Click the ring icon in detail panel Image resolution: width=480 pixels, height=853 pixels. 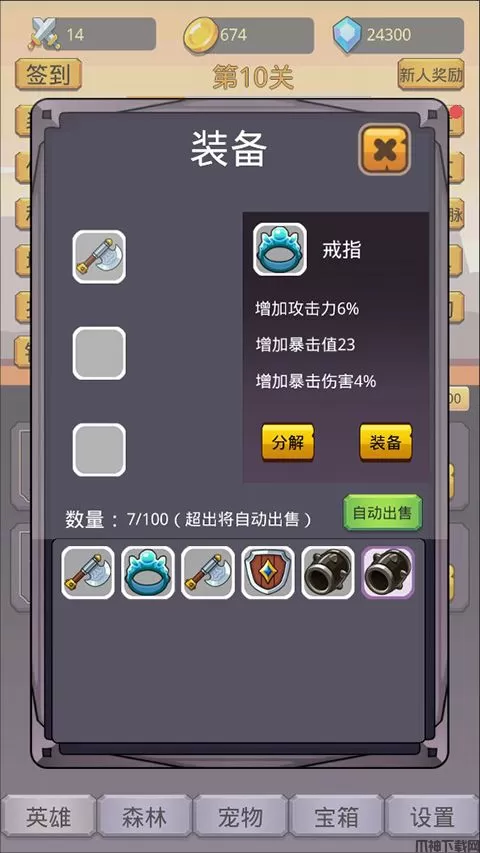pyautogui.click(x=280, y=249)
